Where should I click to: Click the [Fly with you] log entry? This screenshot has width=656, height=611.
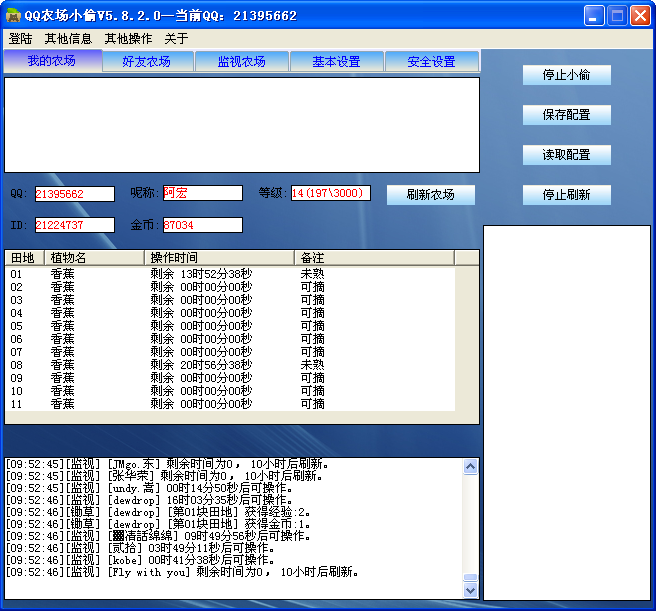(182, 572)
